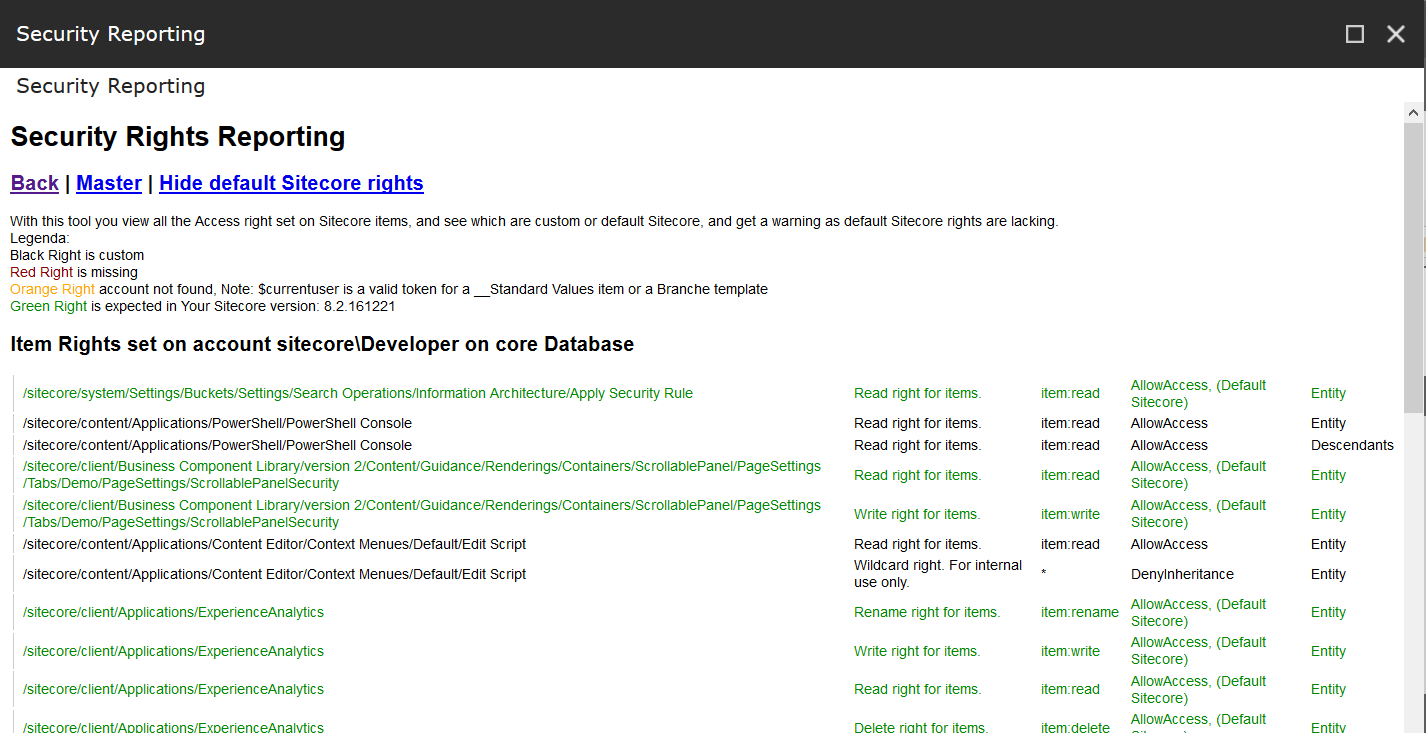Maximize the Security Reporting dialog

coord(1355,34)
